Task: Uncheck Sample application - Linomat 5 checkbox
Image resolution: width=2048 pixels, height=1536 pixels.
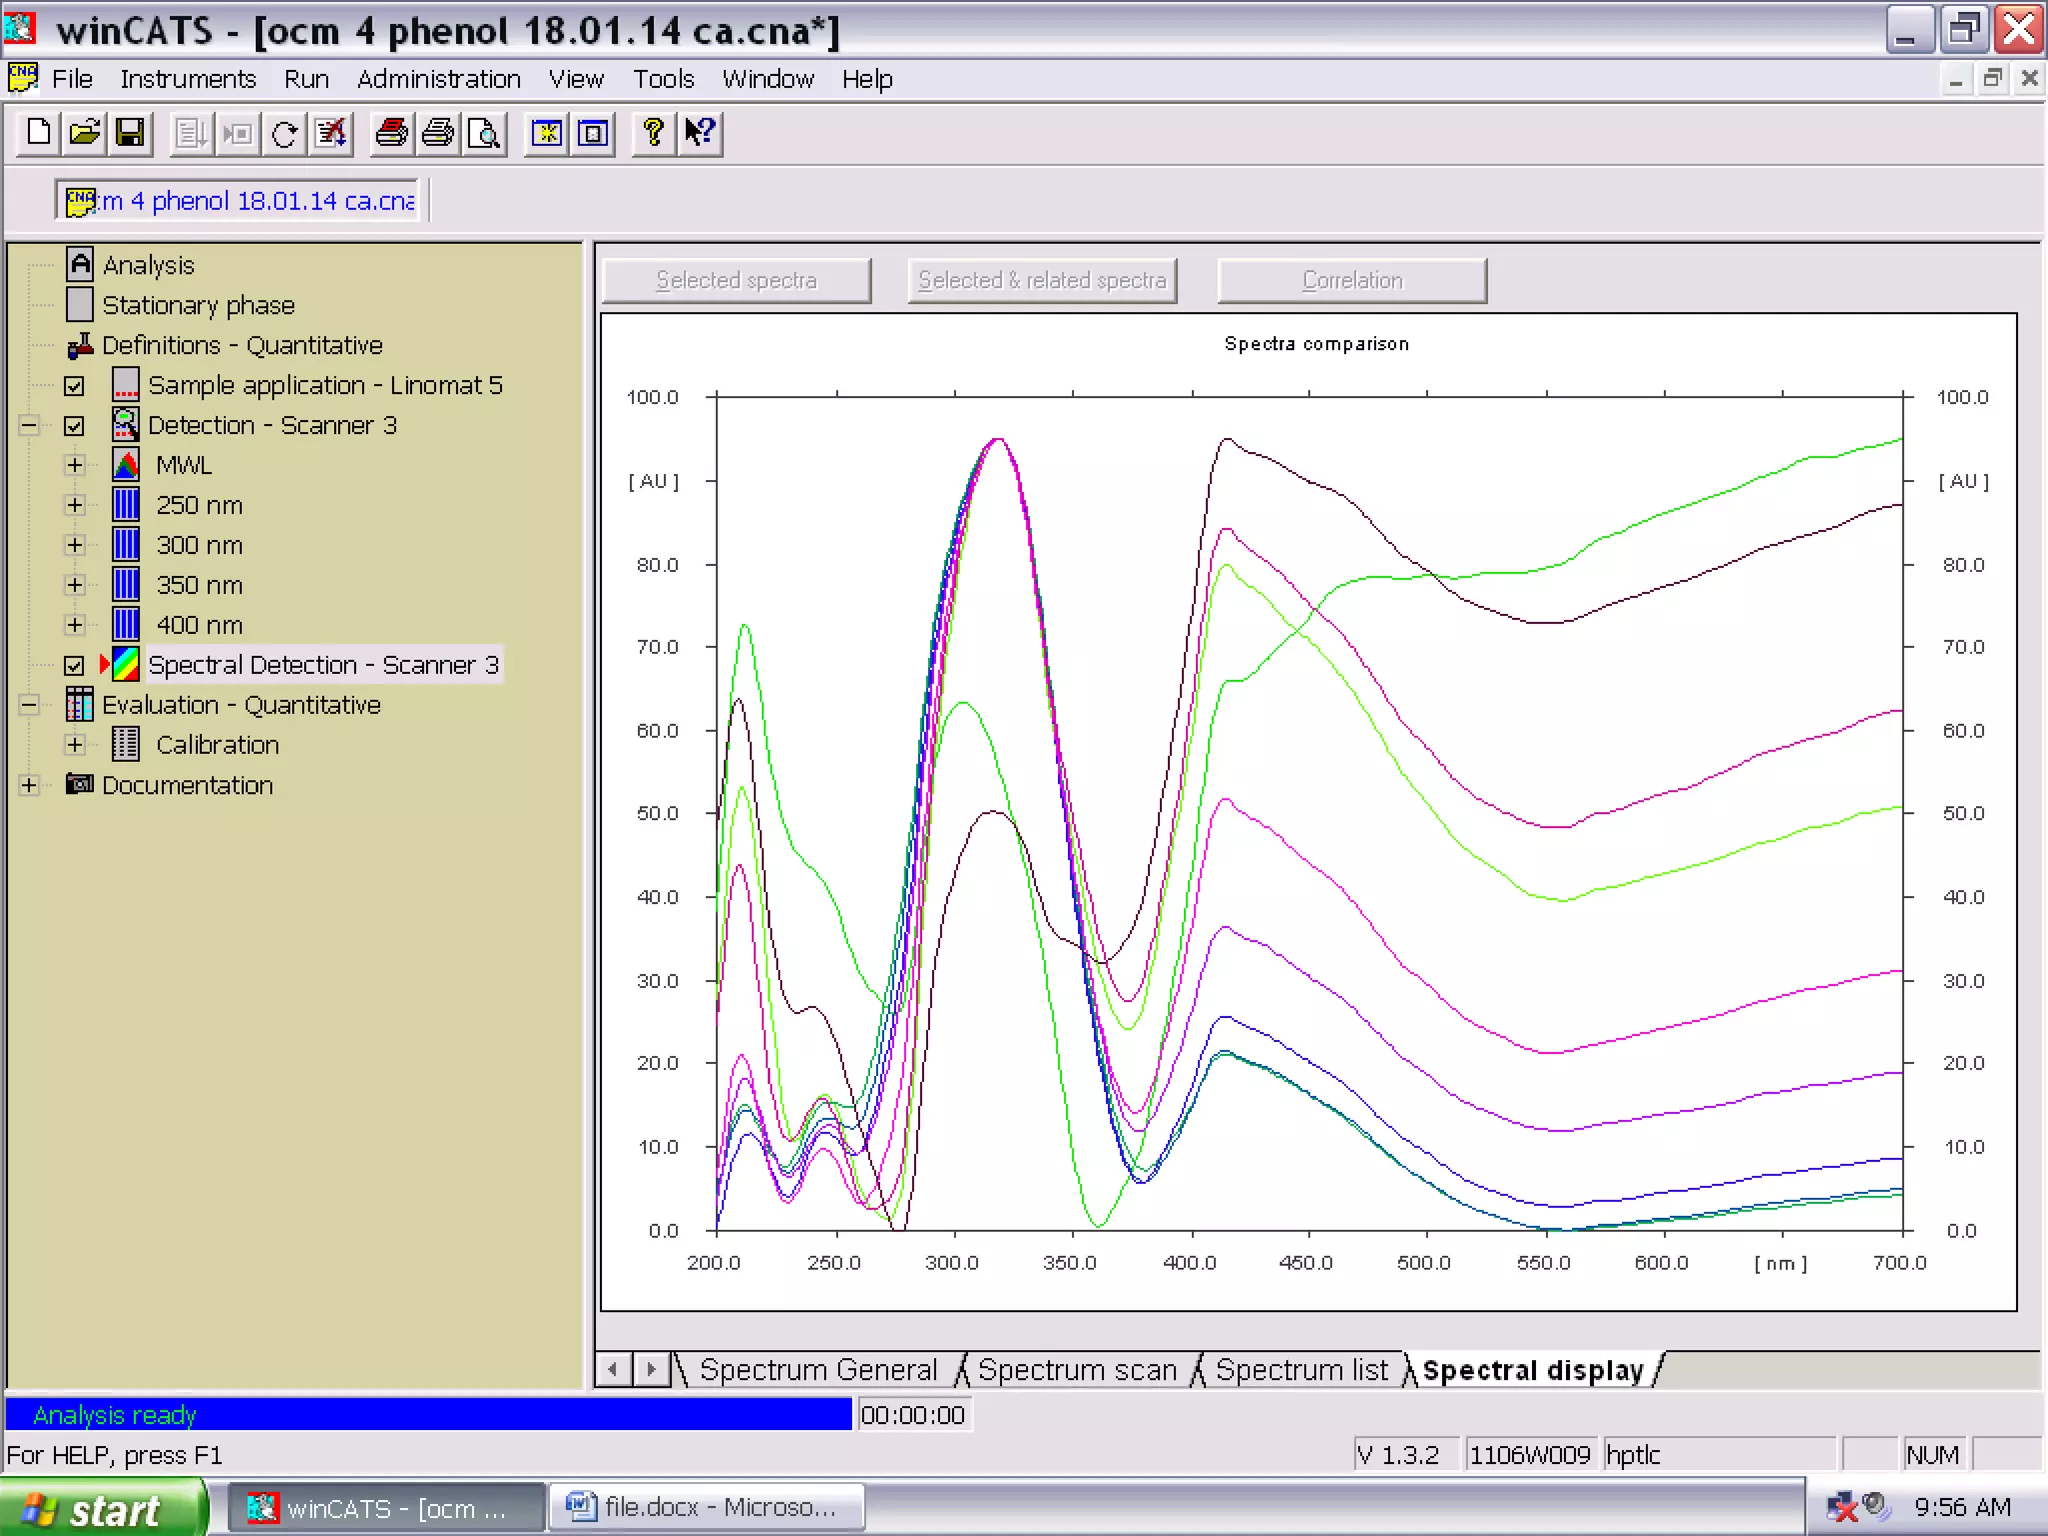Action: (x=74, y=386)
